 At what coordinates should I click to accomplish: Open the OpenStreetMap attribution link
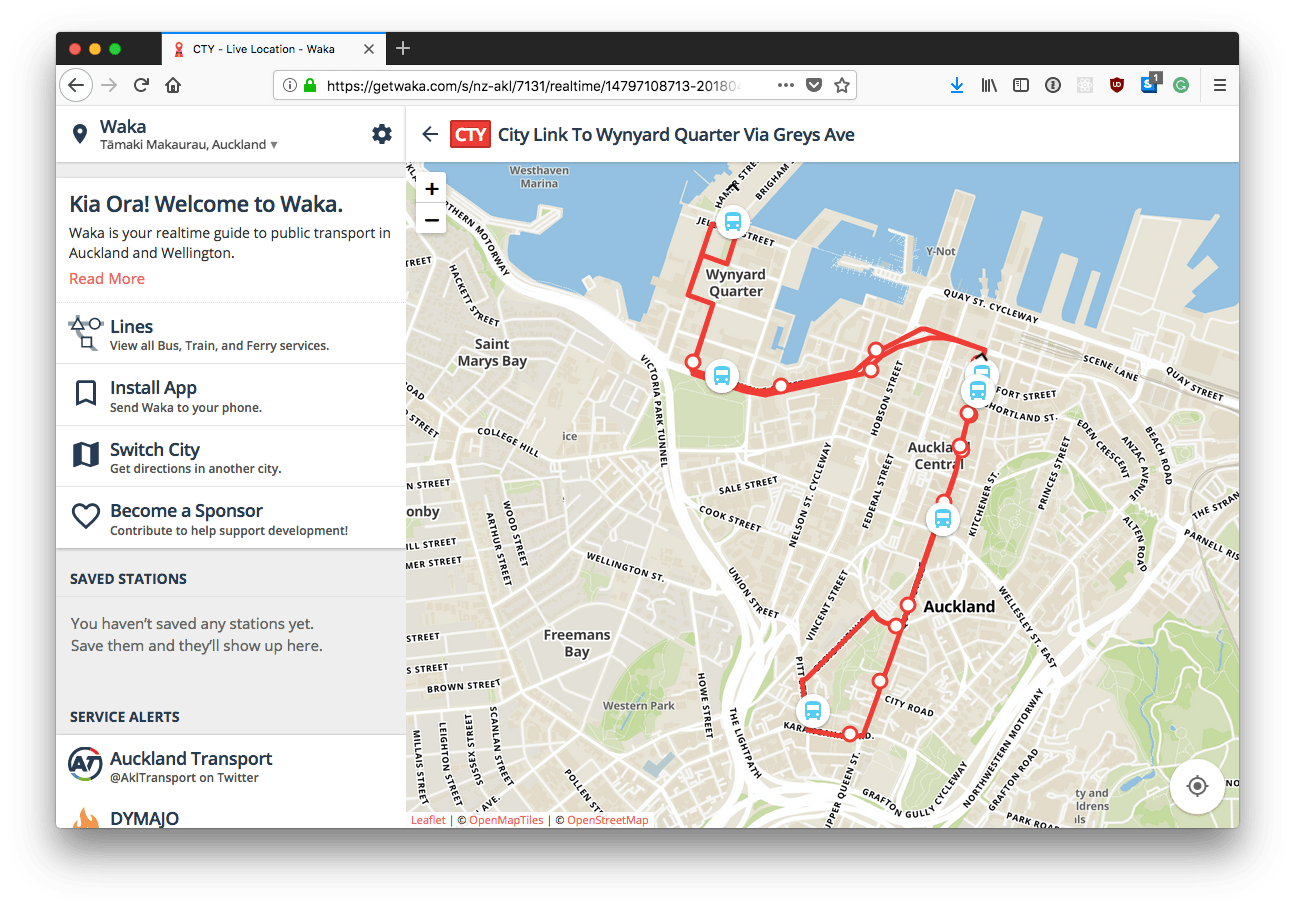click(x=607, y=820)
